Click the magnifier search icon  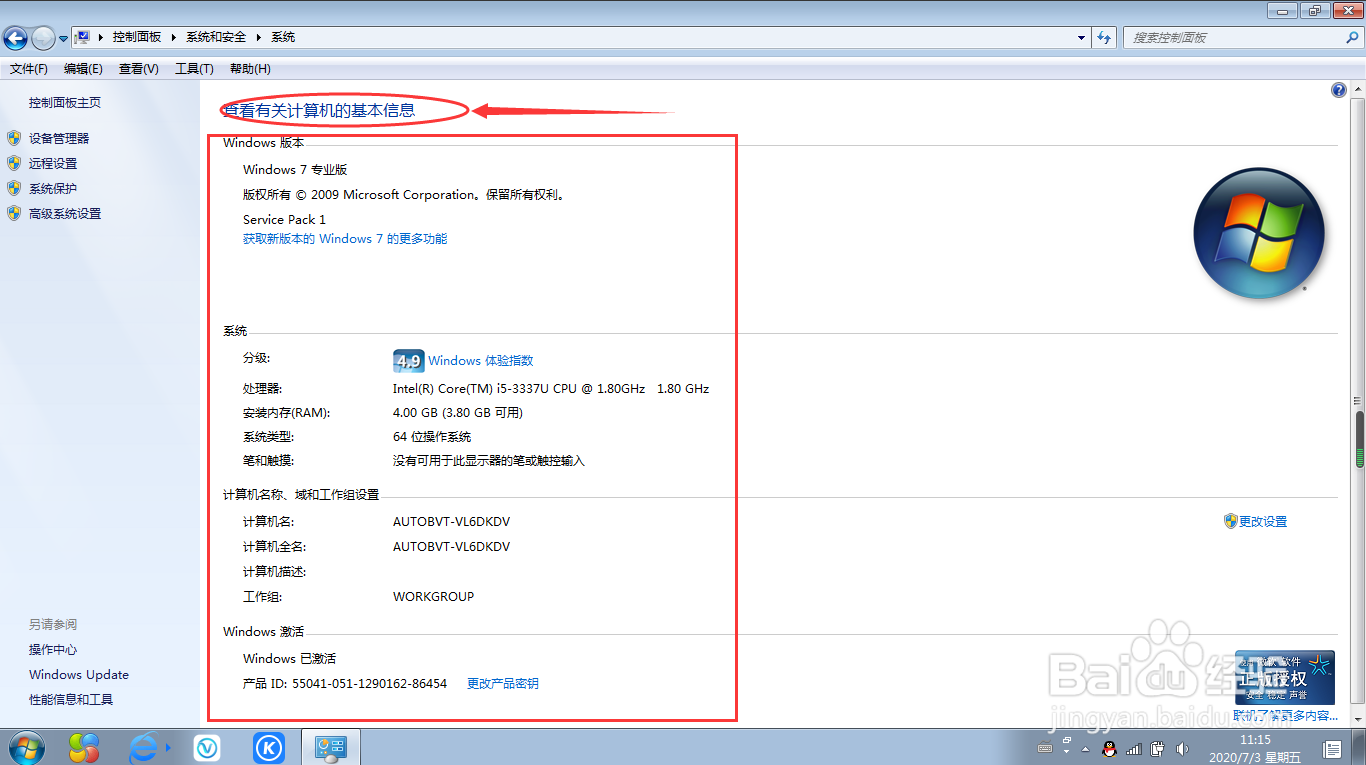(x=1352, y=37)
